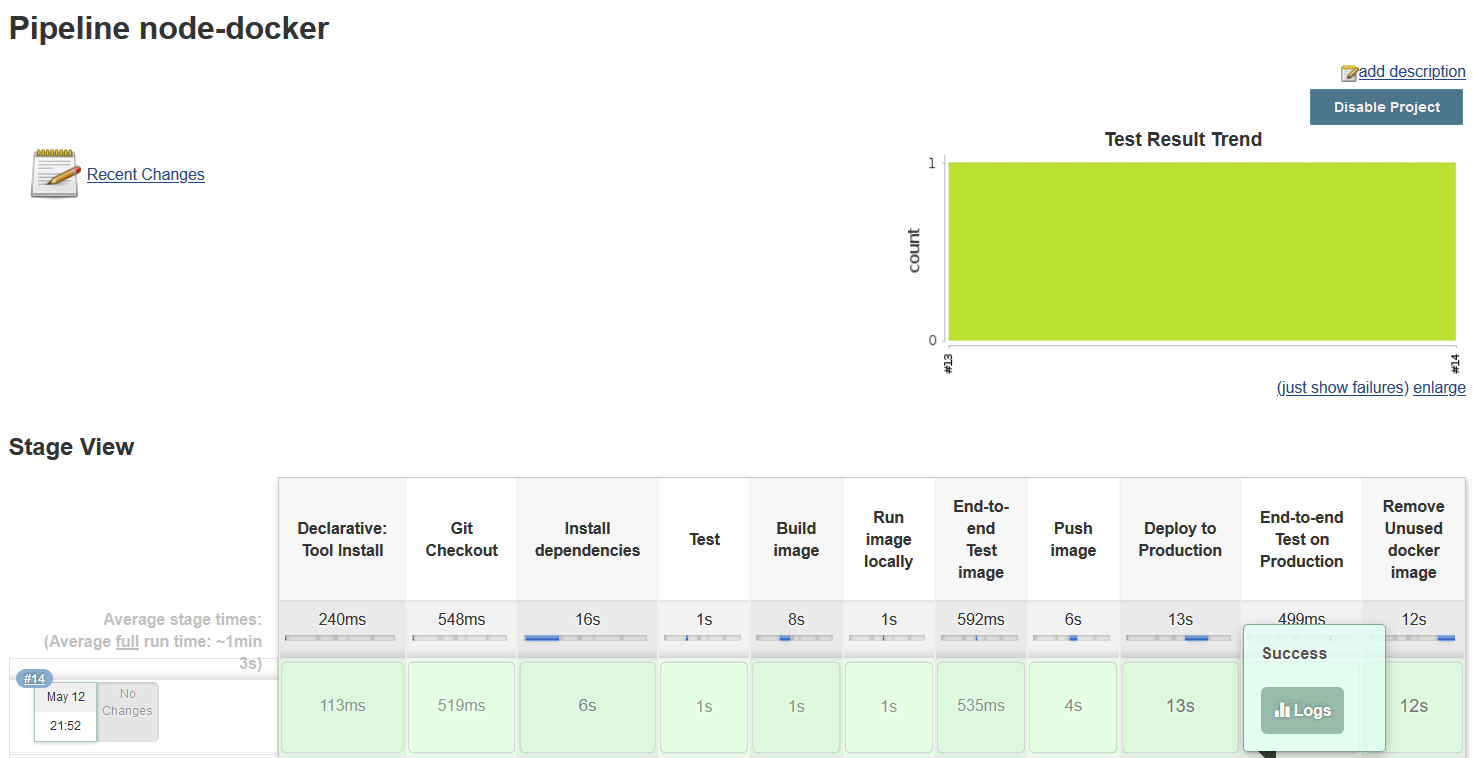The image size is (1473, 758).
Task: Click the No Changes label for build #14
Action: 128,711
